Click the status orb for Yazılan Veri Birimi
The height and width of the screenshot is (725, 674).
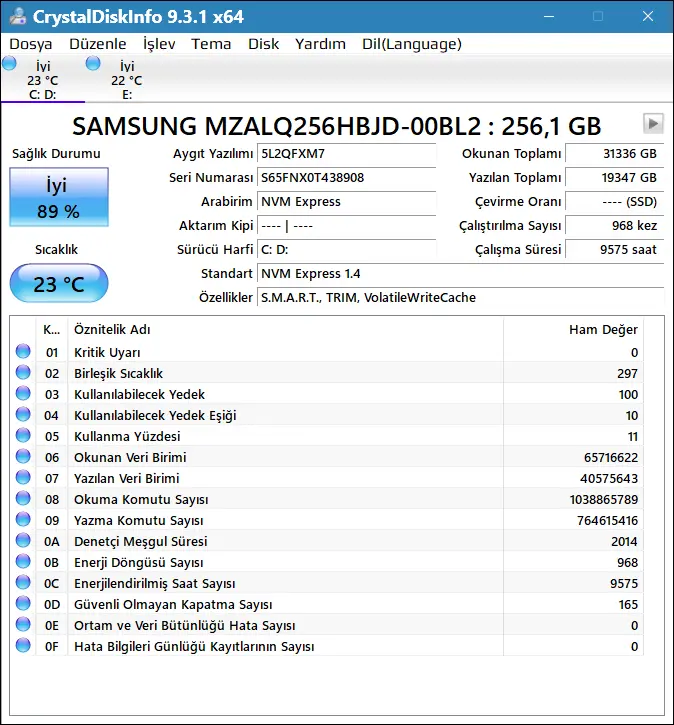click(23, 477)
